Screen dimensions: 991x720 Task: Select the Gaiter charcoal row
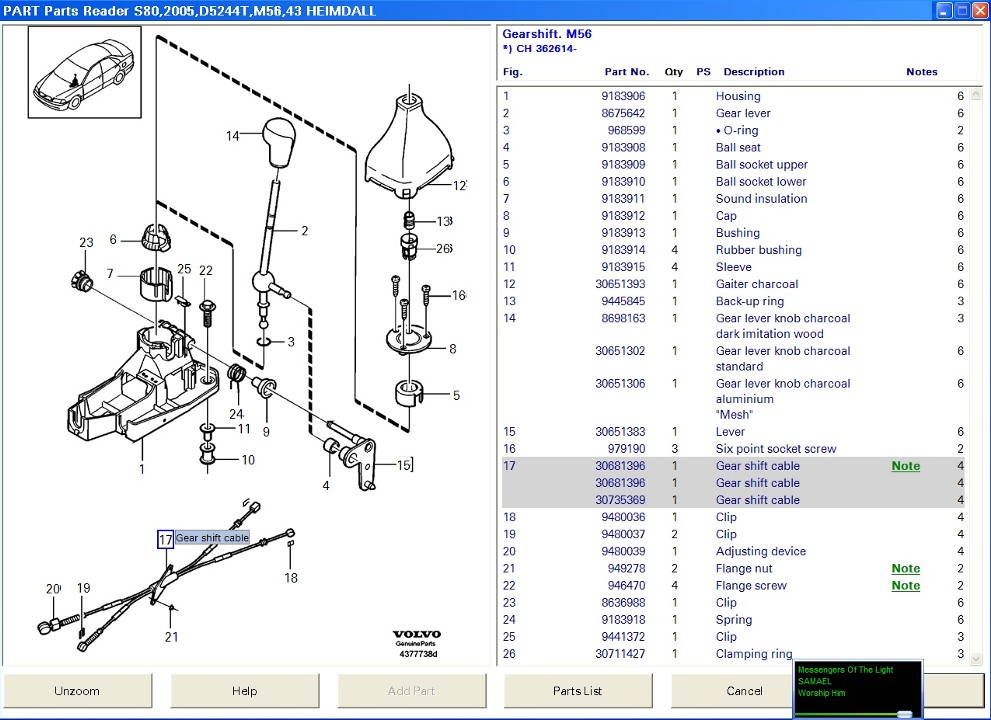[x=733, y=284]
